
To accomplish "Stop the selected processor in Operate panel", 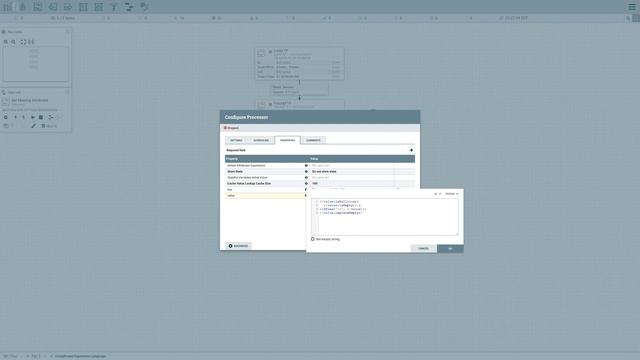I will [x=41, y=117].
